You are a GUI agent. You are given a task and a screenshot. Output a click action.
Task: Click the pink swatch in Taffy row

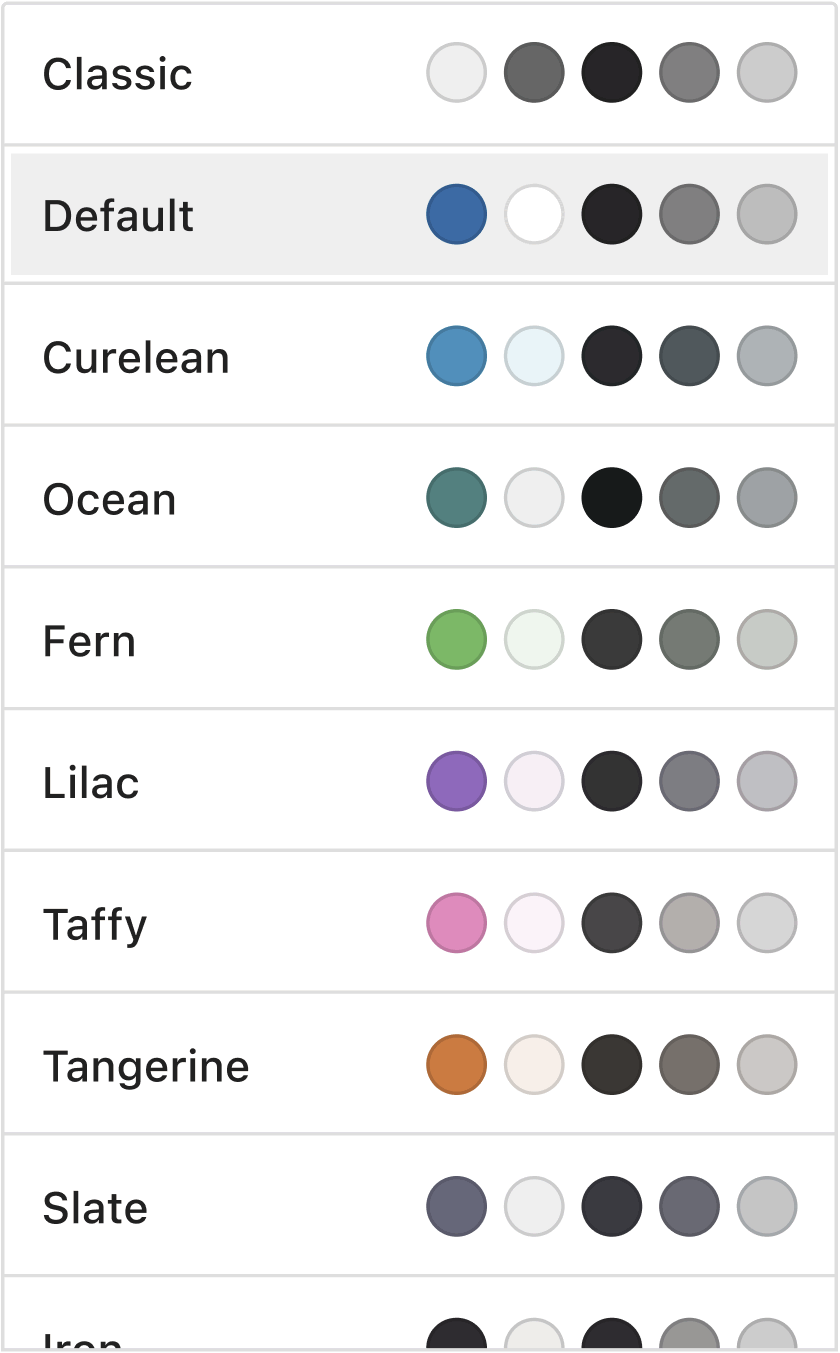456,924
